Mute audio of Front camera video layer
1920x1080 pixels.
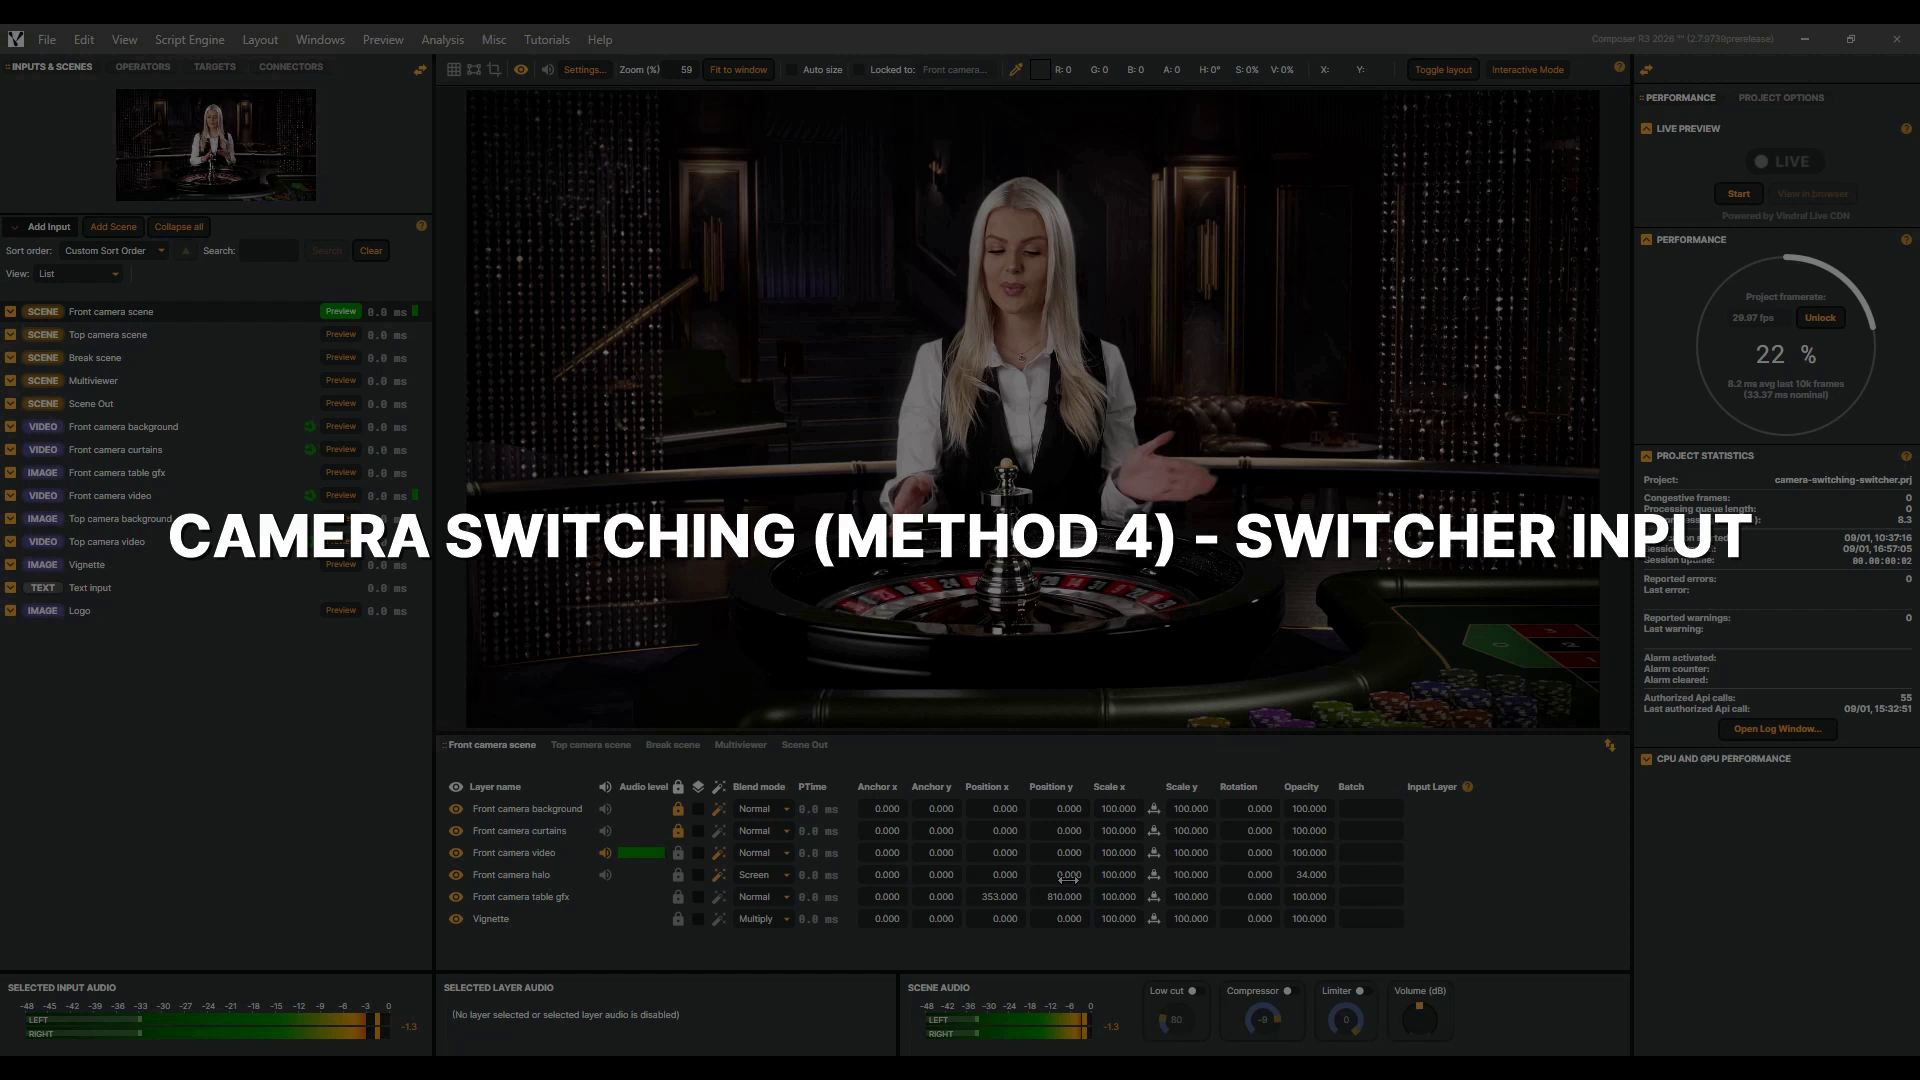coord(605,853)
